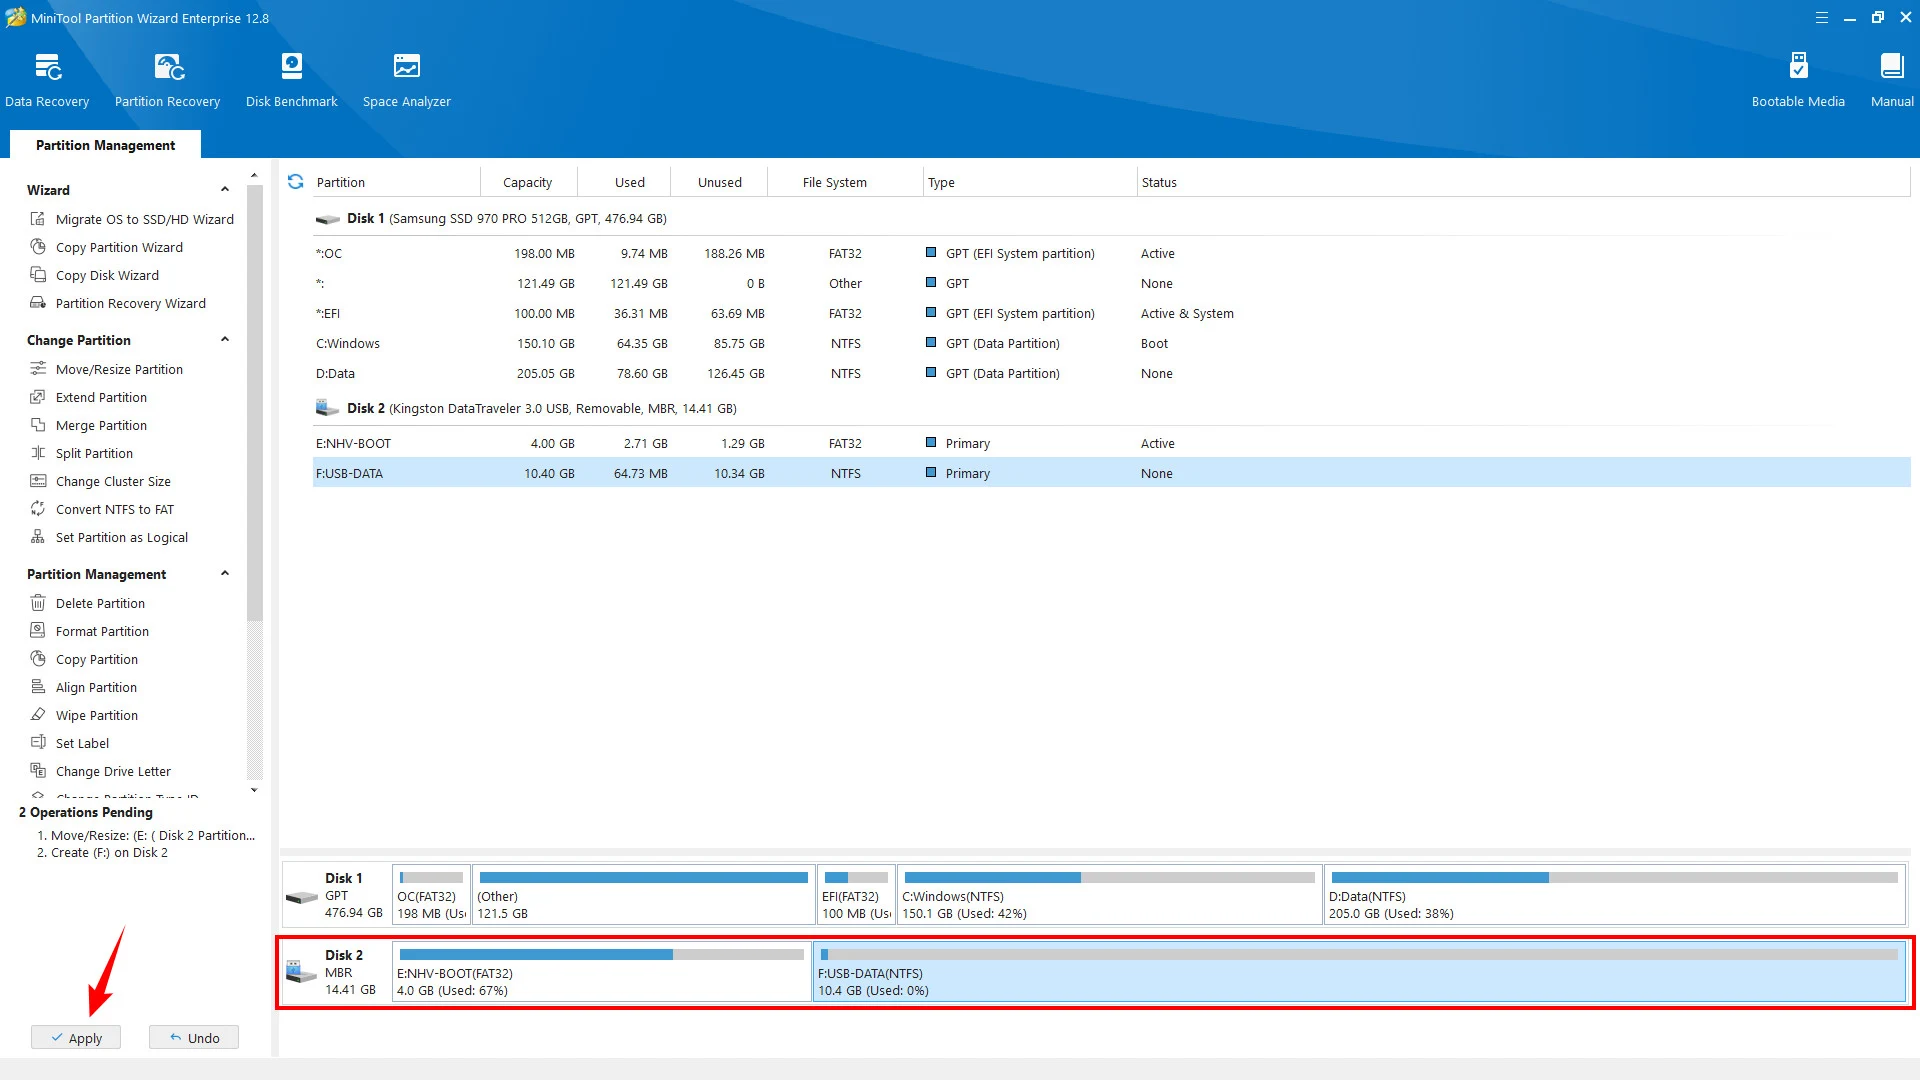Choose Set Label
The image size is (1920, 1080).
[69, 743]
